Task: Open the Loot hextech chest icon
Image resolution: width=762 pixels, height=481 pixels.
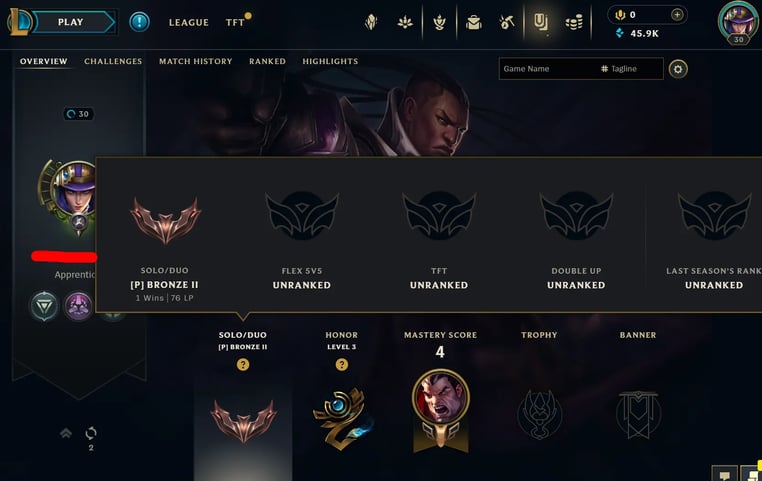Action: 506,22
